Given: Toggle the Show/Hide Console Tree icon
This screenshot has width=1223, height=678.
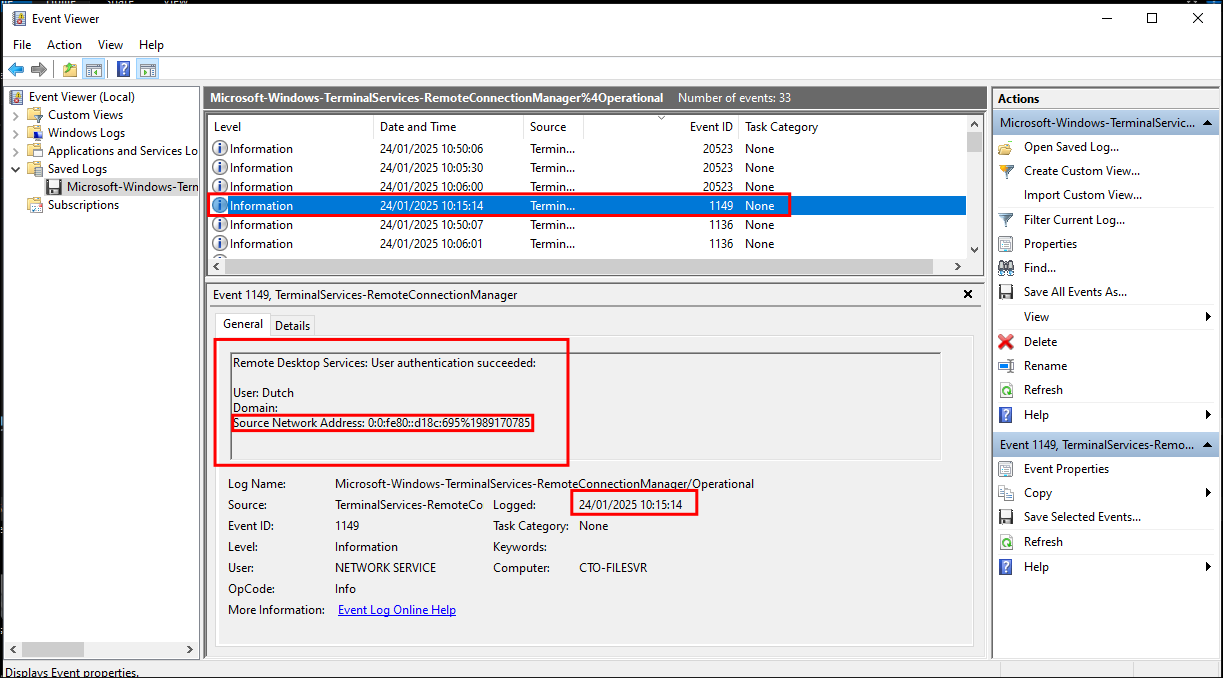Looking at the screenshot, I should [x=94, y=69].
